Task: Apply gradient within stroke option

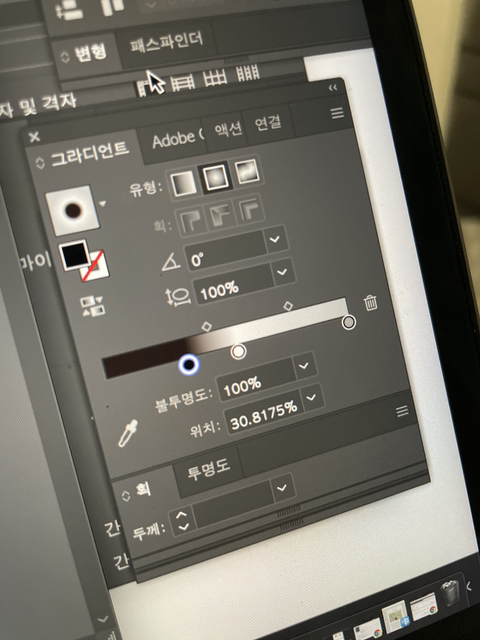Action: click(191, 221)
